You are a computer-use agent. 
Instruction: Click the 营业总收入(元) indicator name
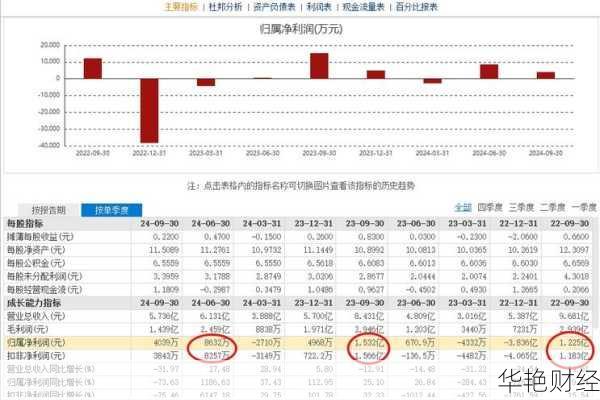(x=36, y=316)
